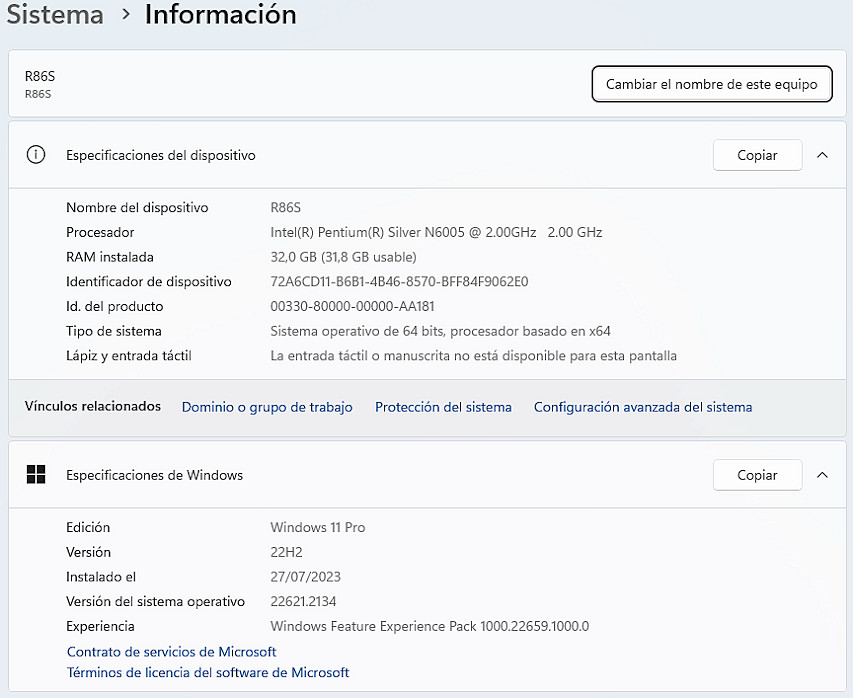Click the Información breadcrumb title
This screenshot has height=698, width=853.
[220, 14]
